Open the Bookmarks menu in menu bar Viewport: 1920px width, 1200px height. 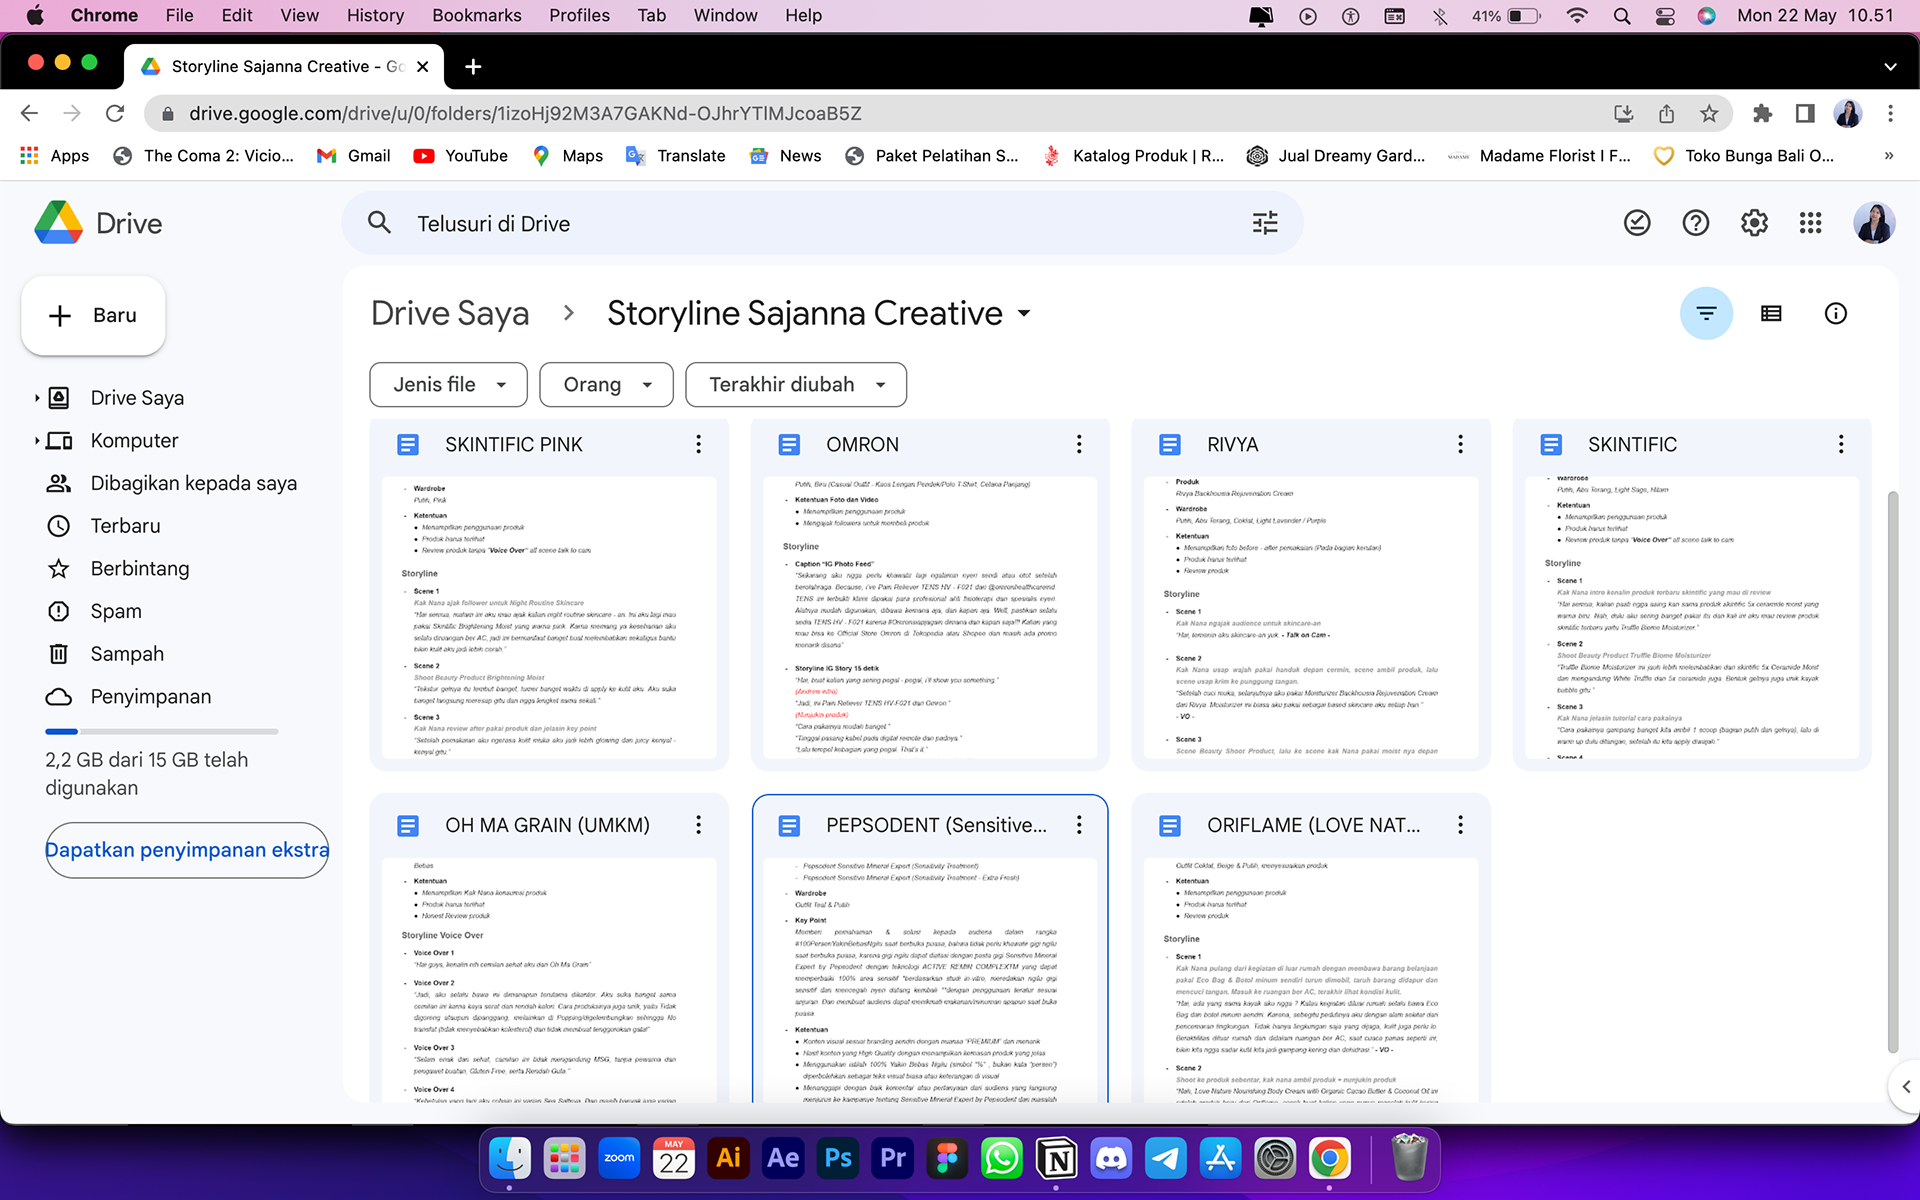[x=476, y=15]
